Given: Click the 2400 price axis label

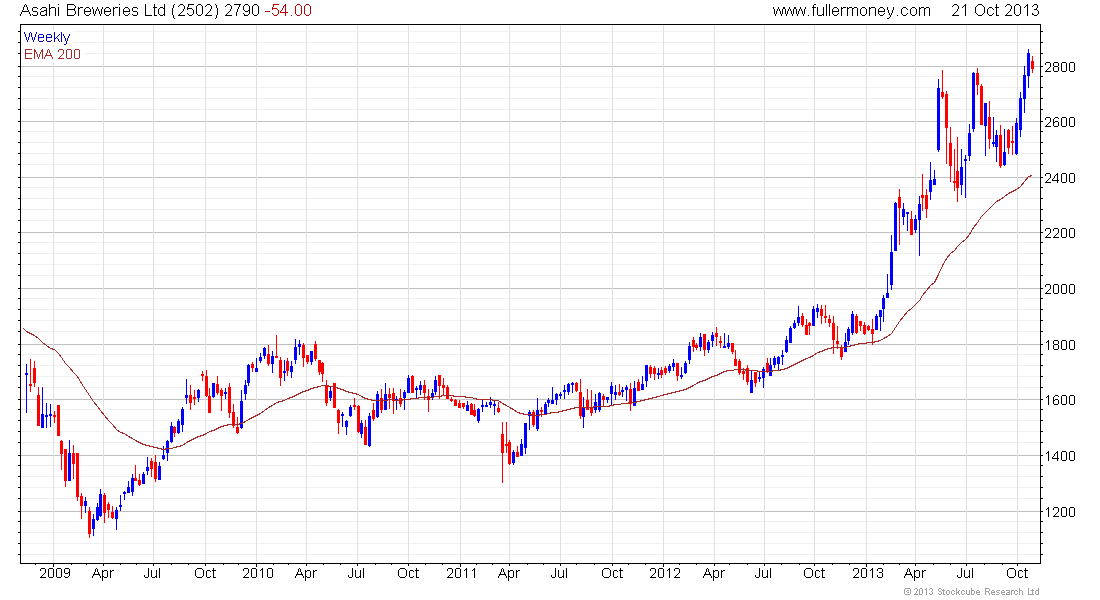Looking at the screenshot, I should (x=1059, y=178).
